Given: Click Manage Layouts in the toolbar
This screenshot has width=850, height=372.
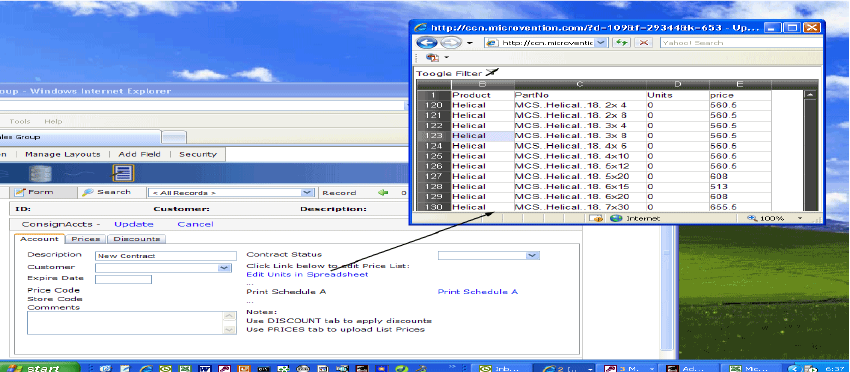Looking at the screenshot, I should coord(62,155).
